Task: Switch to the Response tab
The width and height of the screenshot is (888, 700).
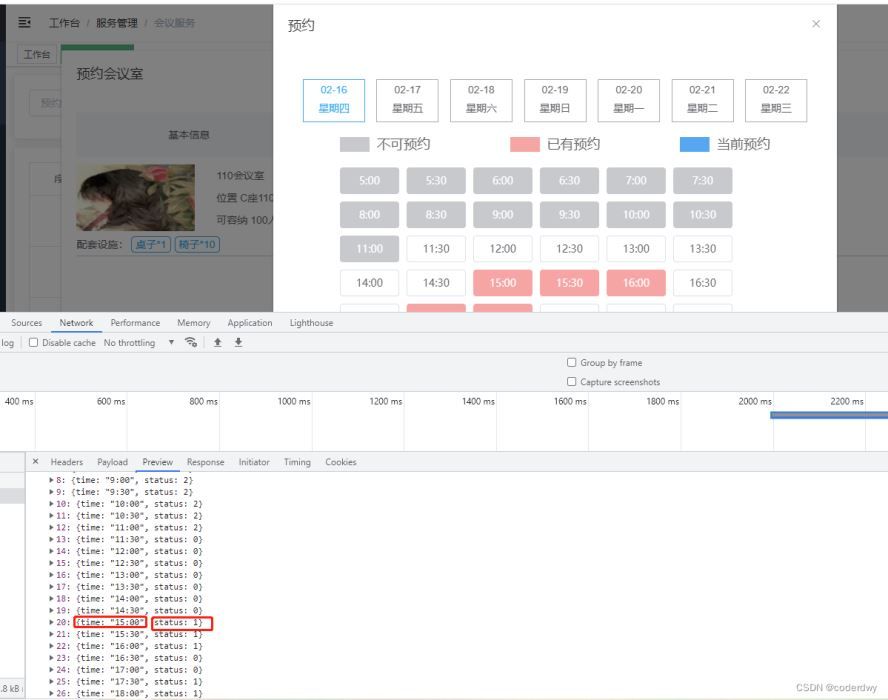Action: coord(205,462)
